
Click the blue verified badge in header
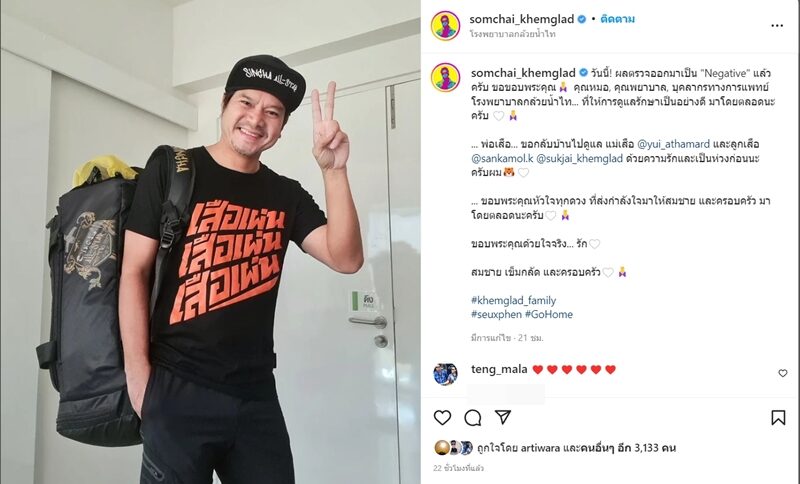point(582,19)
